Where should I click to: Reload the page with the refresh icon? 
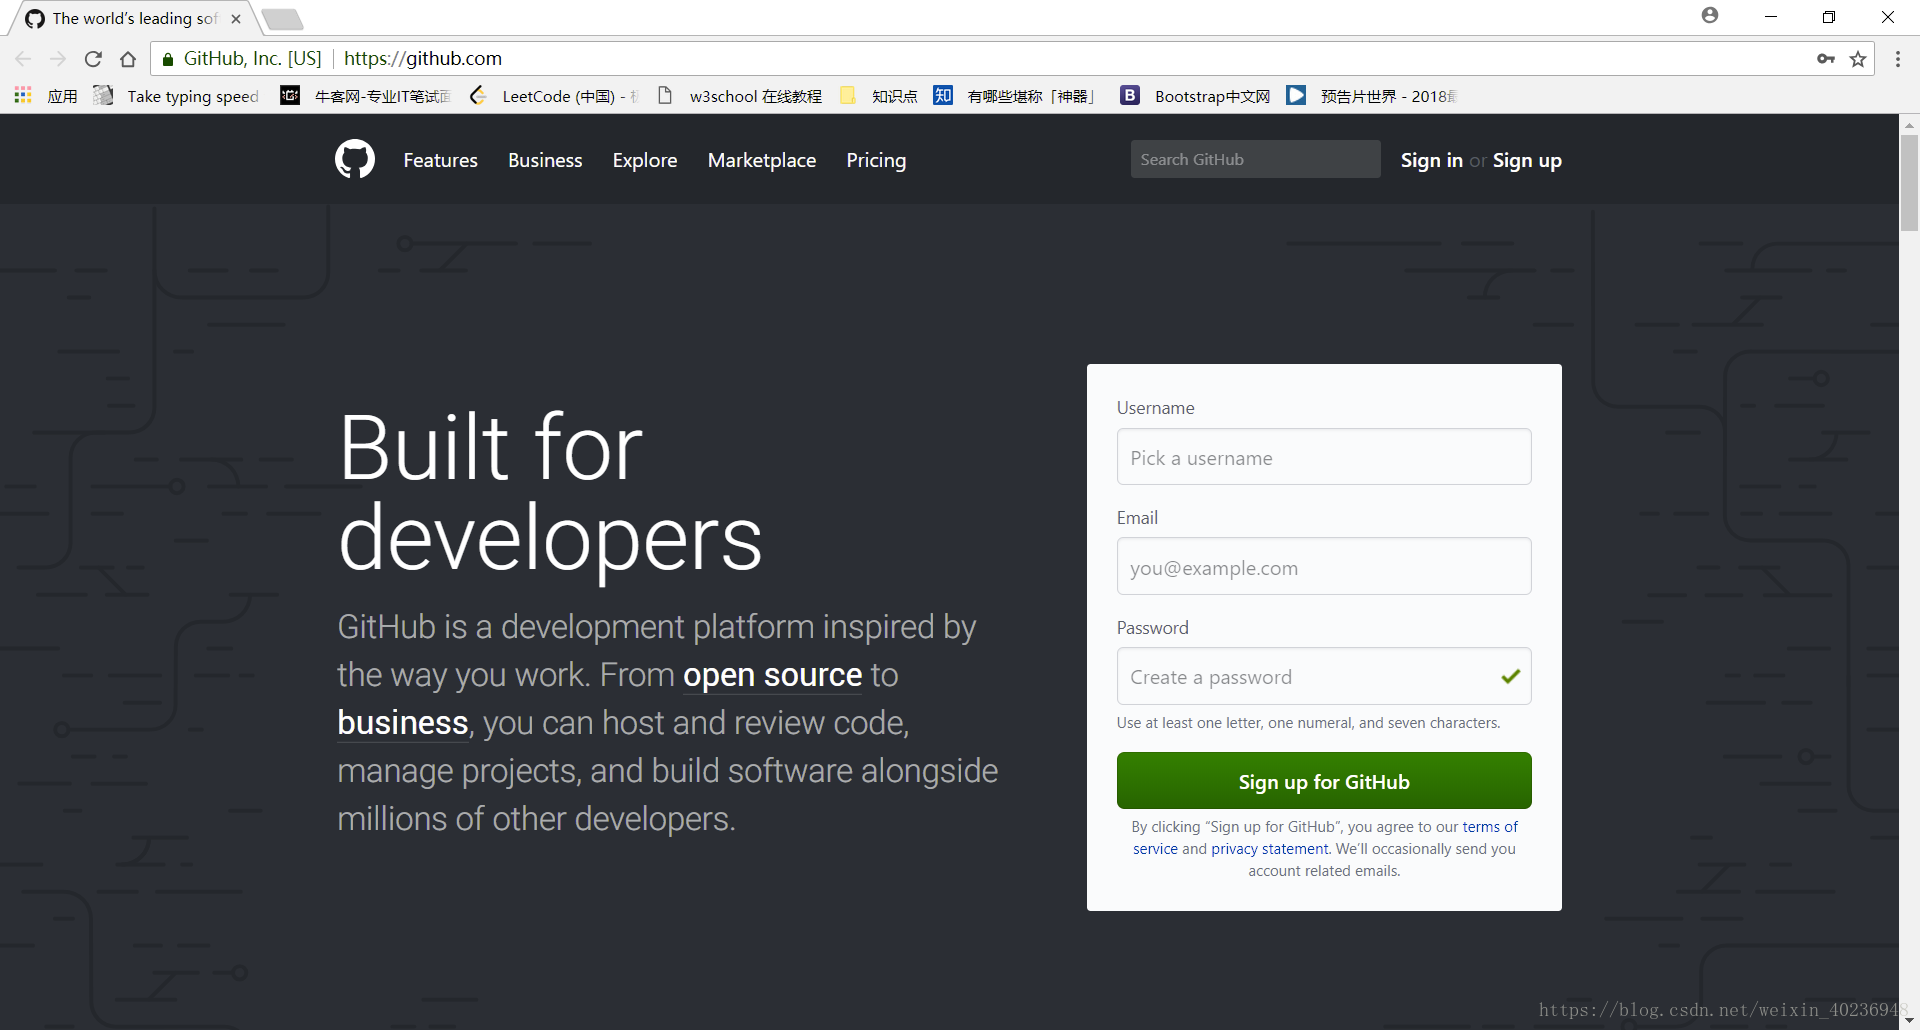(x=93, y=59)
